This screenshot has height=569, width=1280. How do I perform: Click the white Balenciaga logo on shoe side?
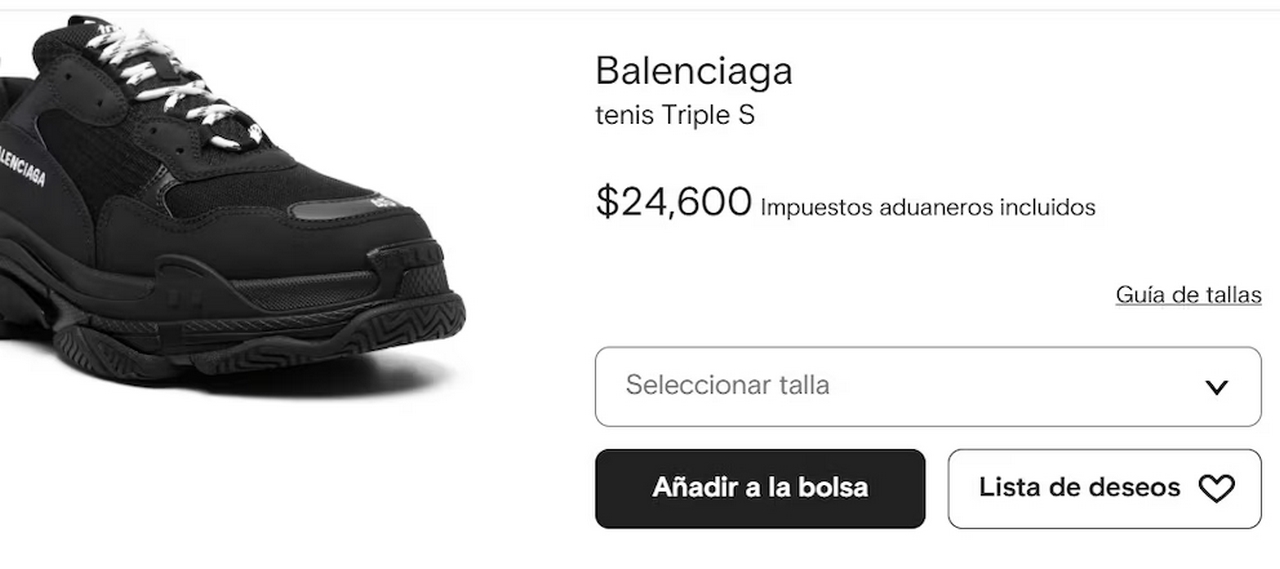point(22,166)
